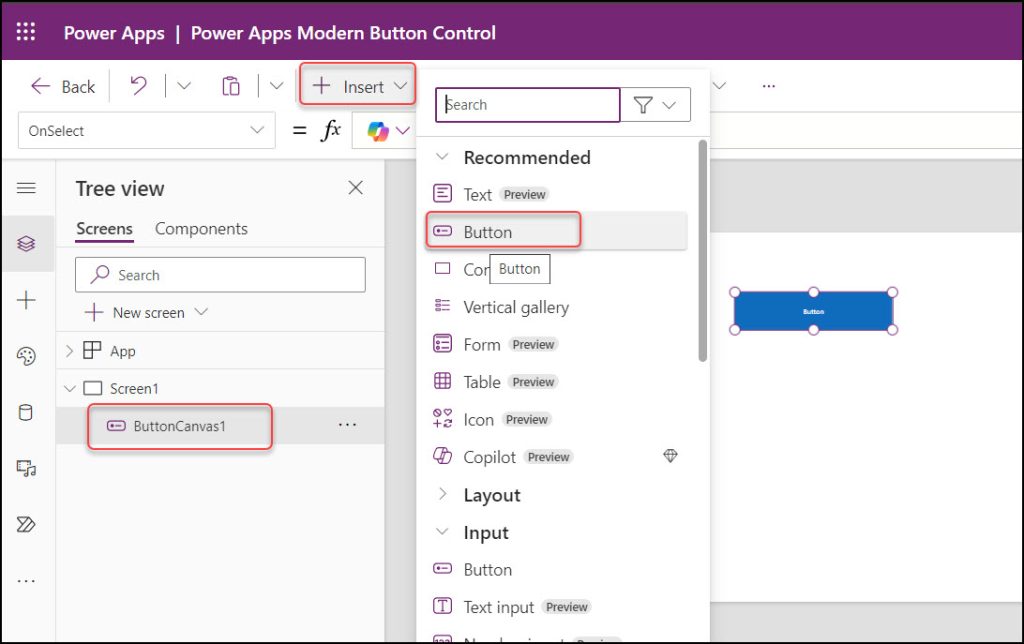Image resolution: width=1024 pixels, height=644 pixels.
Task: Click the fx formula icon
Action: pyautogui.click(x=331, y=131)
